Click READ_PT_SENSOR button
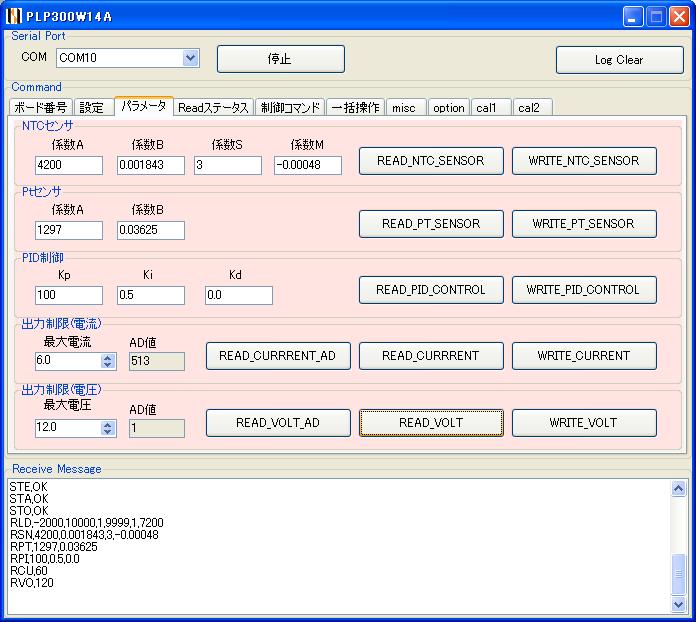The width and height of the screenshot is (696, 622). pos(431,224)
